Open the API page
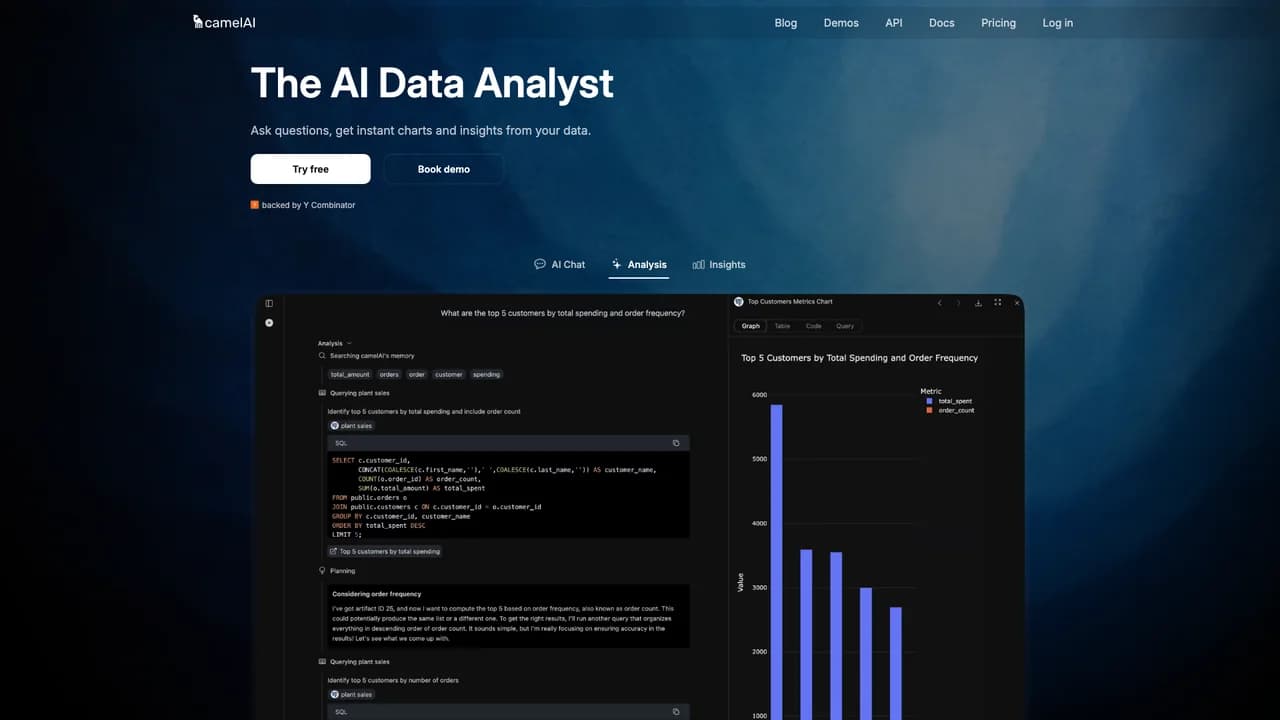Viewport: 1280px width, 720px height. pyautogui.click(x=894, y=23)
